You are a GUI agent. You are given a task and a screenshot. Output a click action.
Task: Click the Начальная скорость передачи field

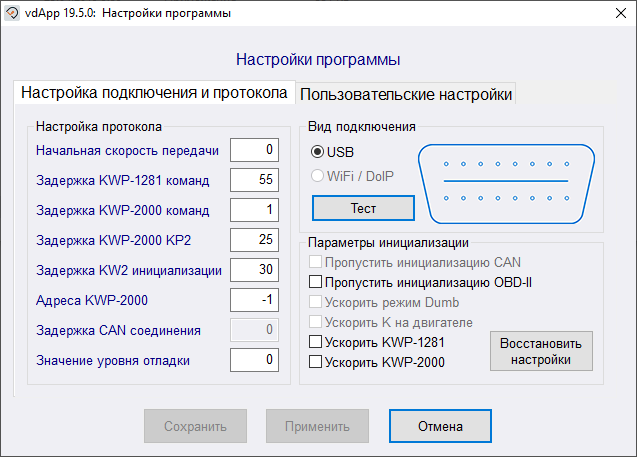254,150
